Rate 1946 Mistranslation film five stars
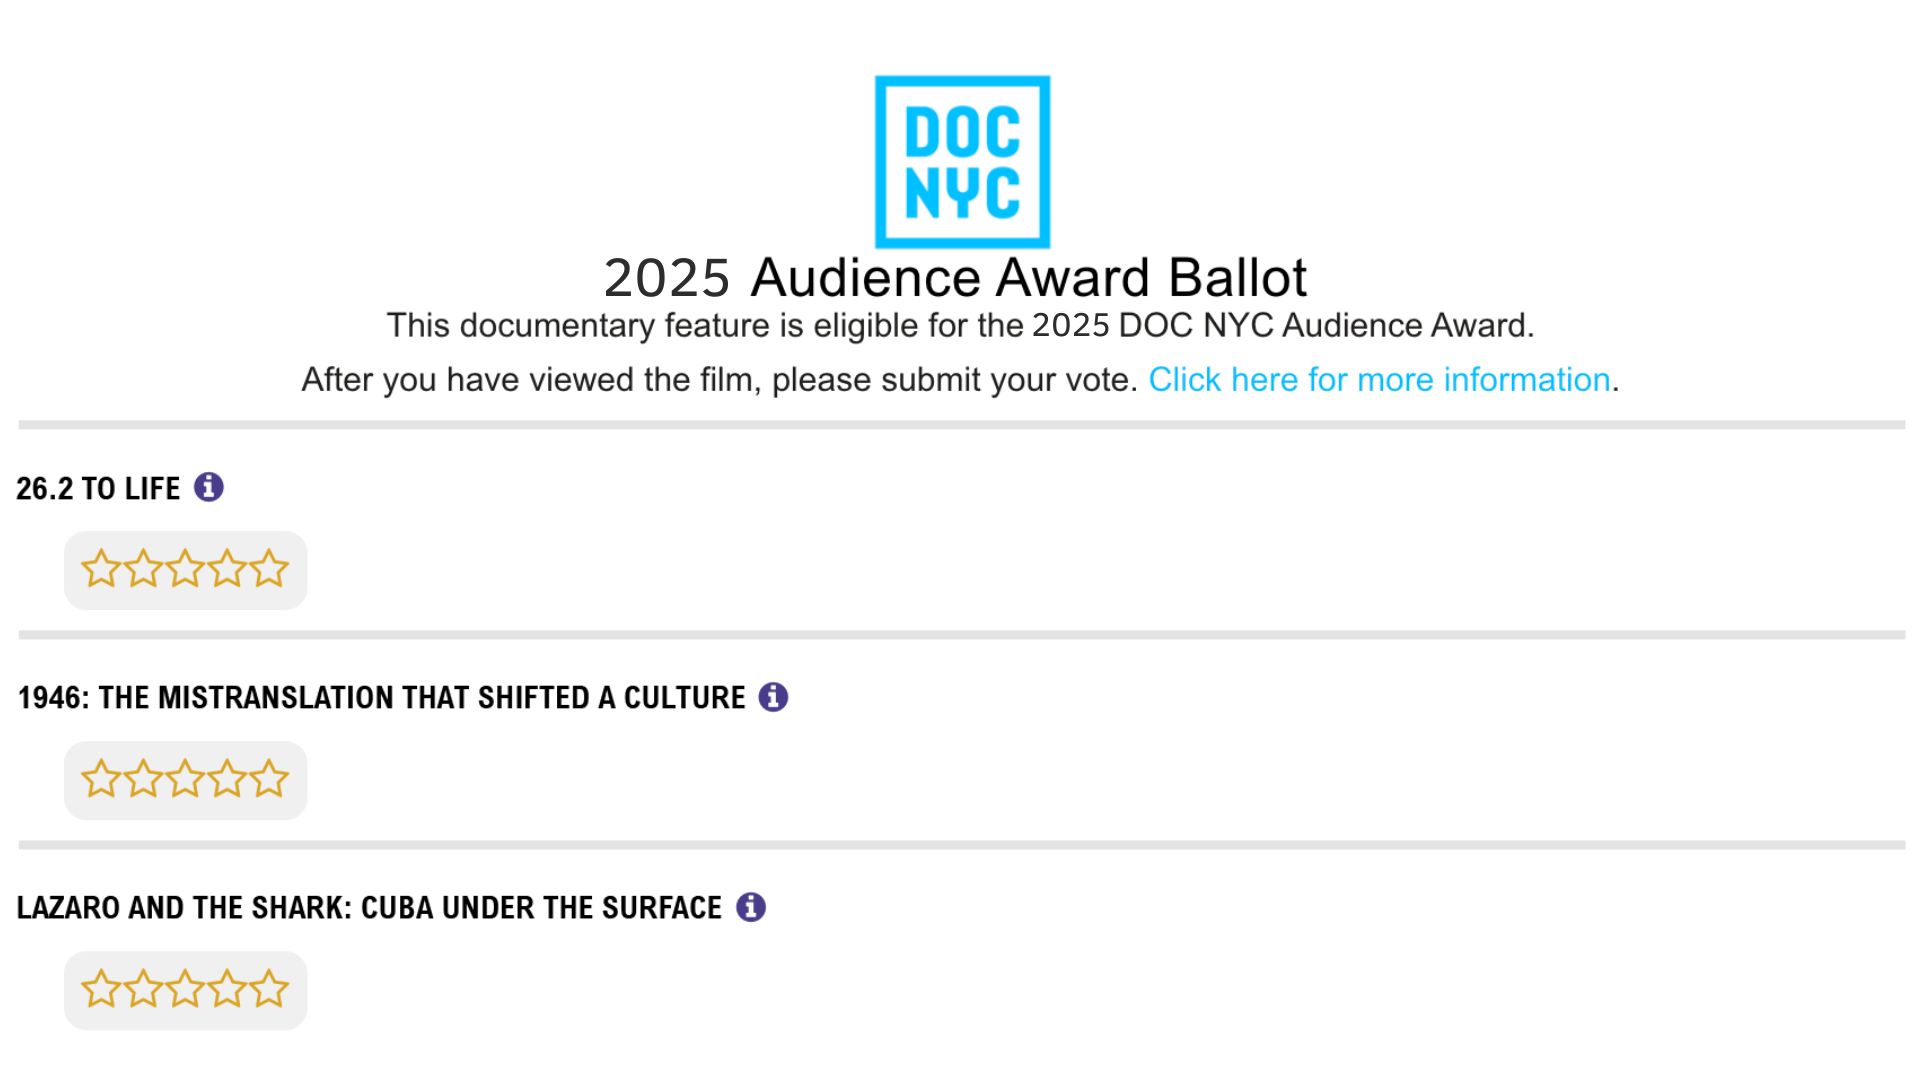 pos(269,779)
